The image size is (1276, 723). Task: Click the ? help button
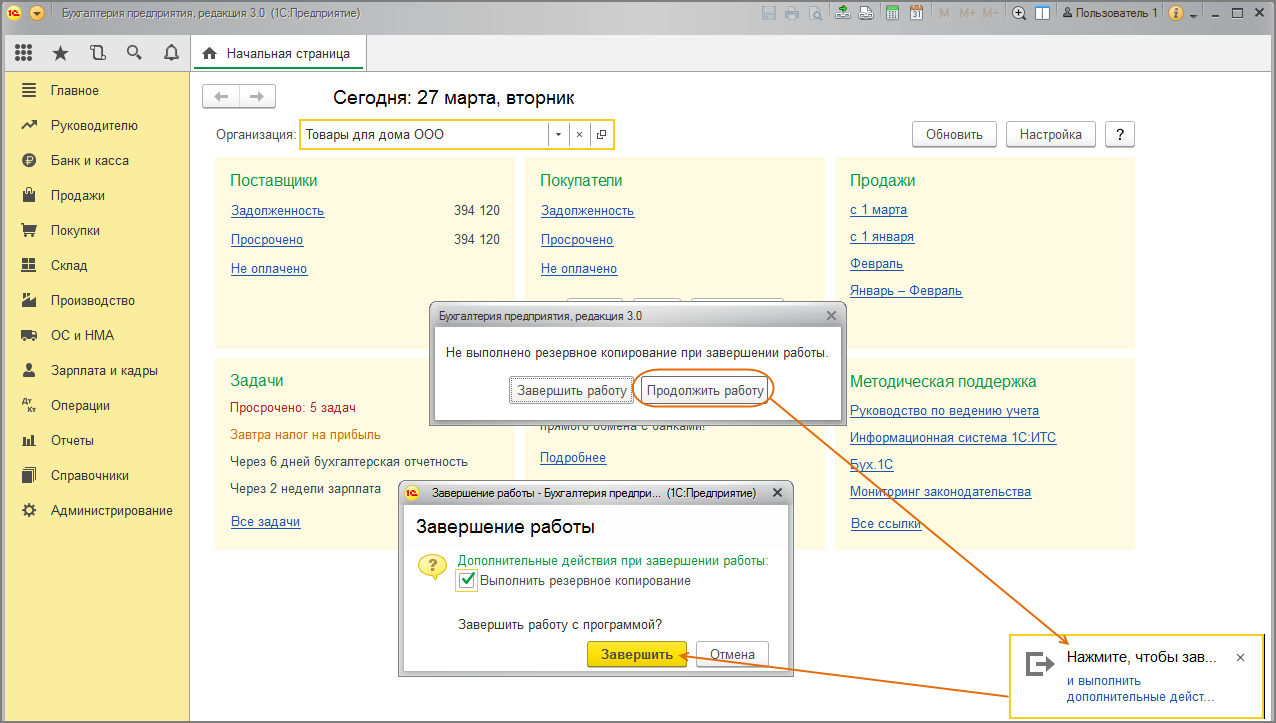pyautogui.click(x=1120, y=134)
